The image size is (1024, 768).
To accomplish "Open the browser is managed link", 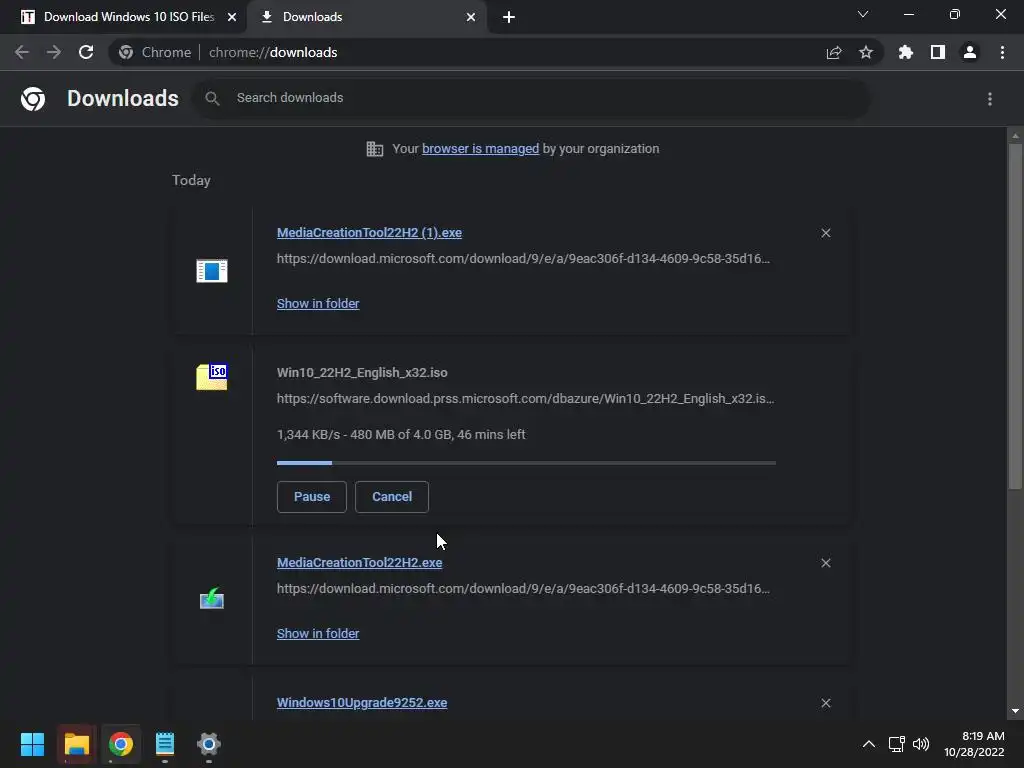I will pos(481,149).
